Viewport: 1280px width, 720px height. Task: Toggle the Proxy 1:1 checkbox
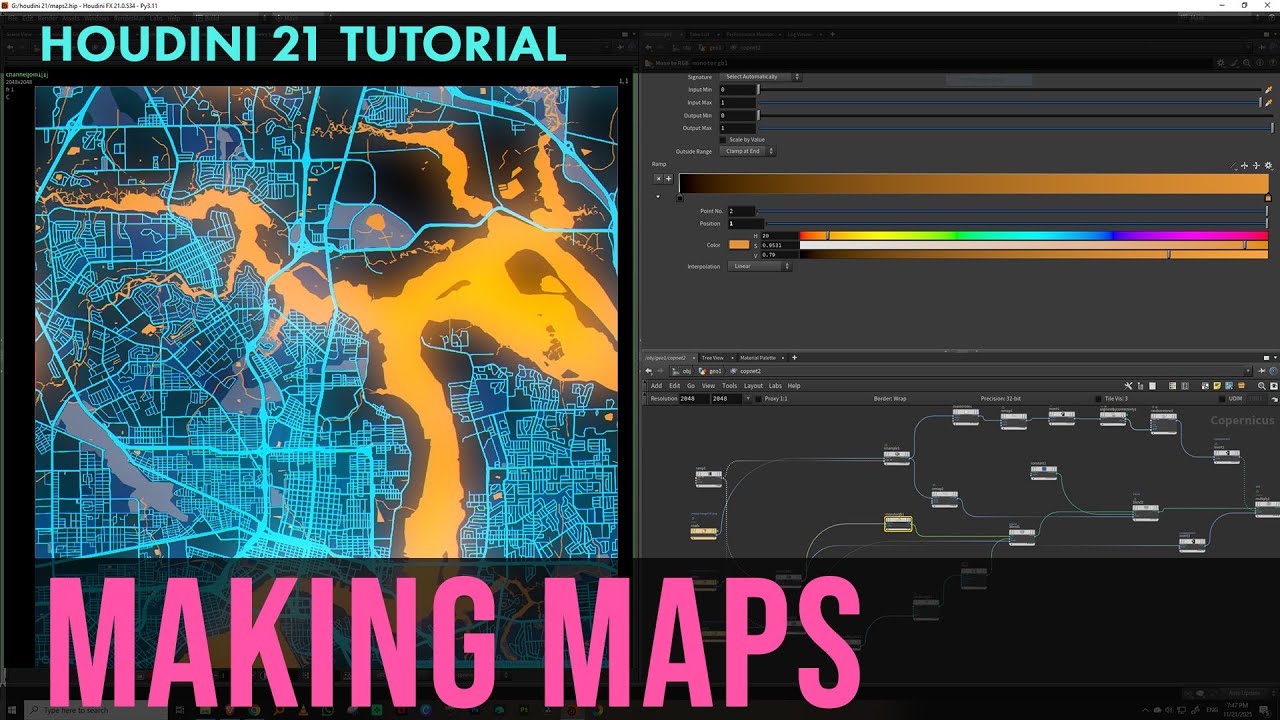pyautogui.click(x=758, y=399)
